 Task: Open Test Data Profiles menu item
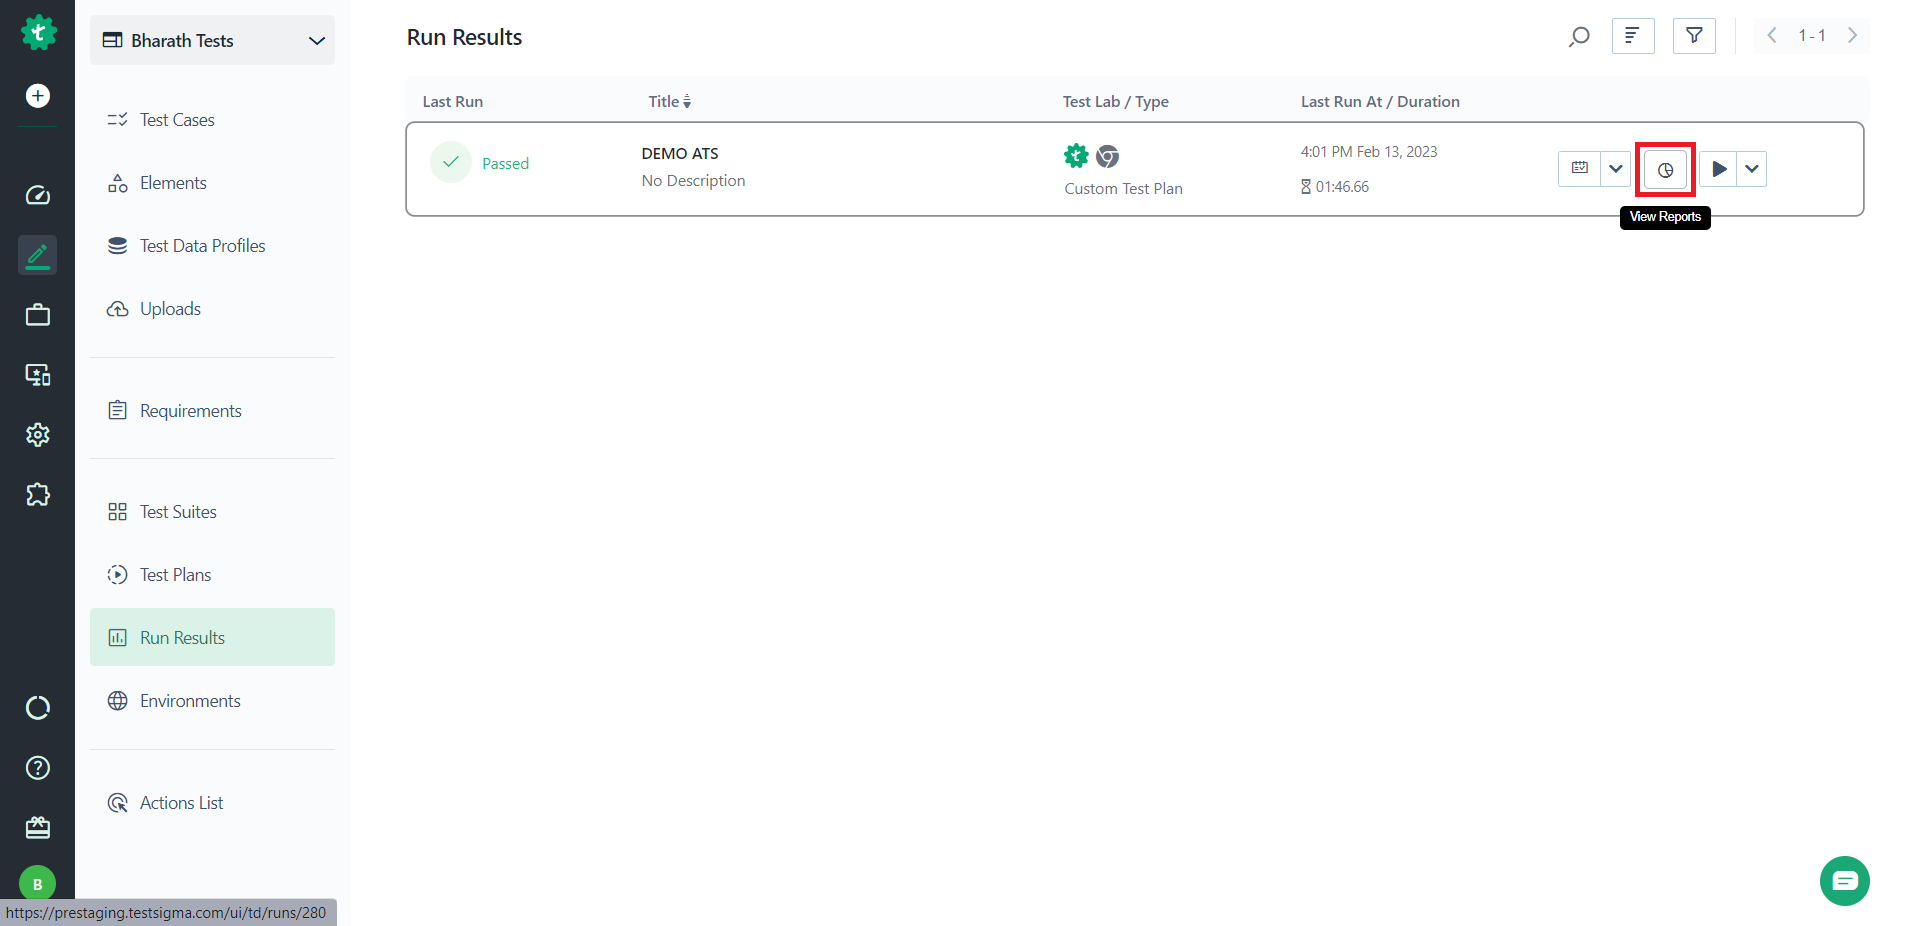click(212, 246)
